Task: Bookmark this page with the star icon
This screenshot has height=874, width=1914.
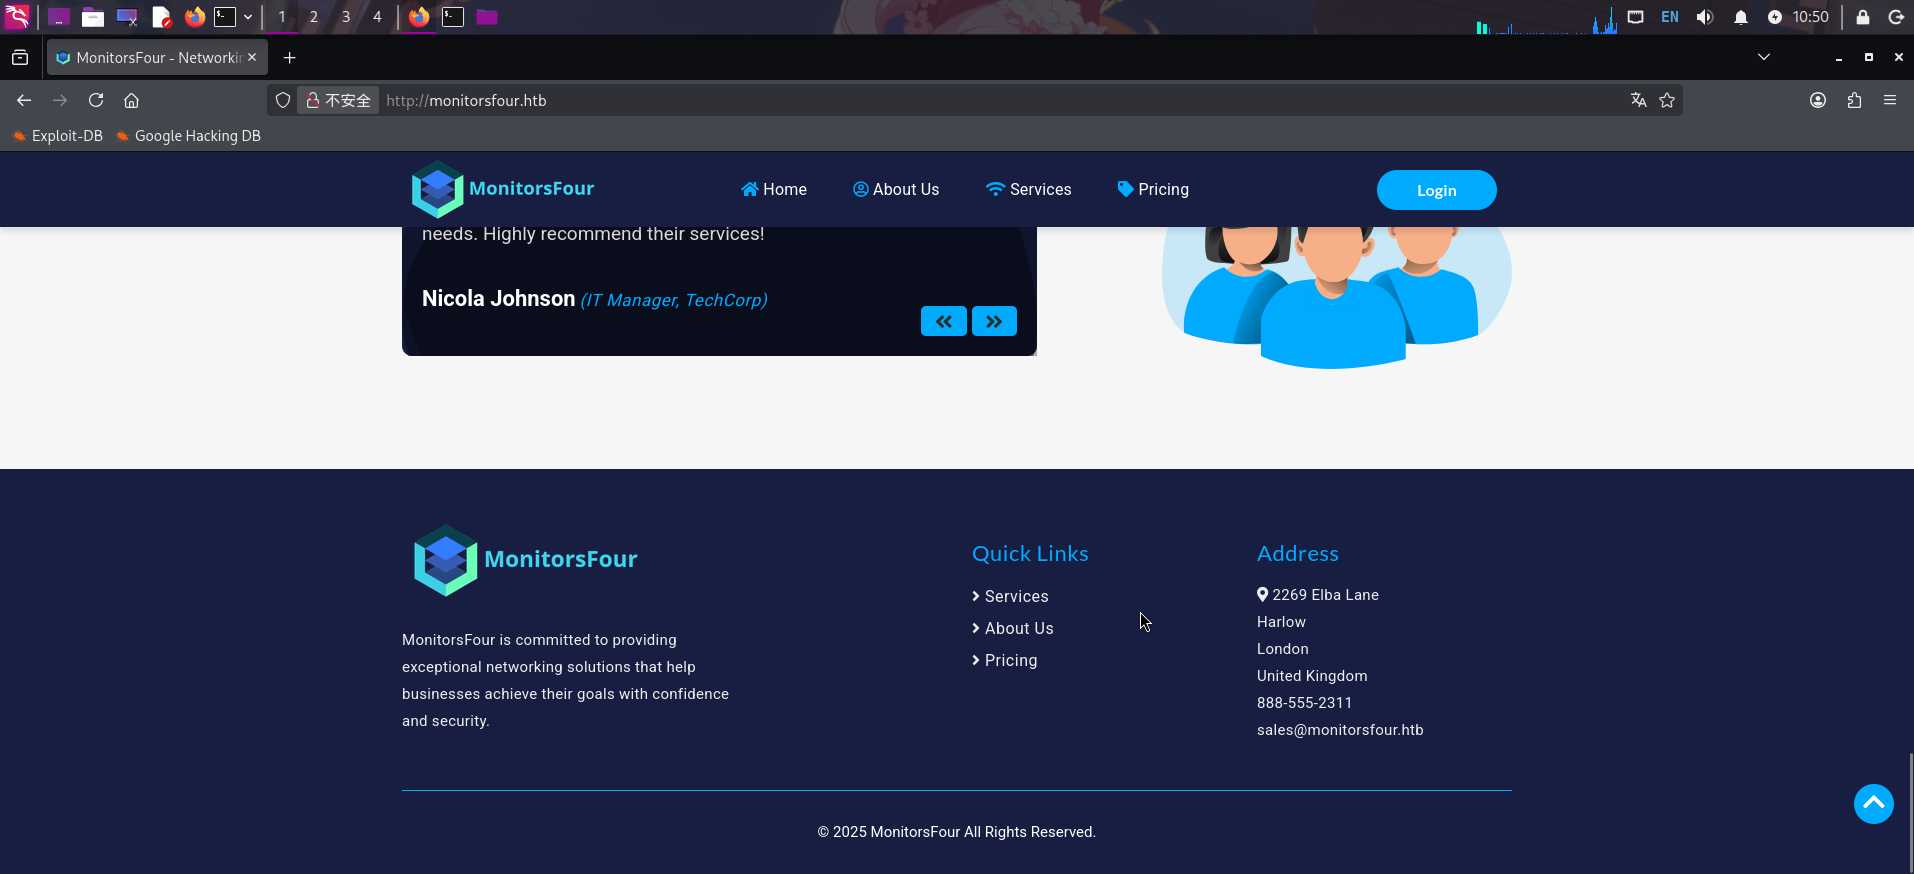Action: coord(1667,100)
